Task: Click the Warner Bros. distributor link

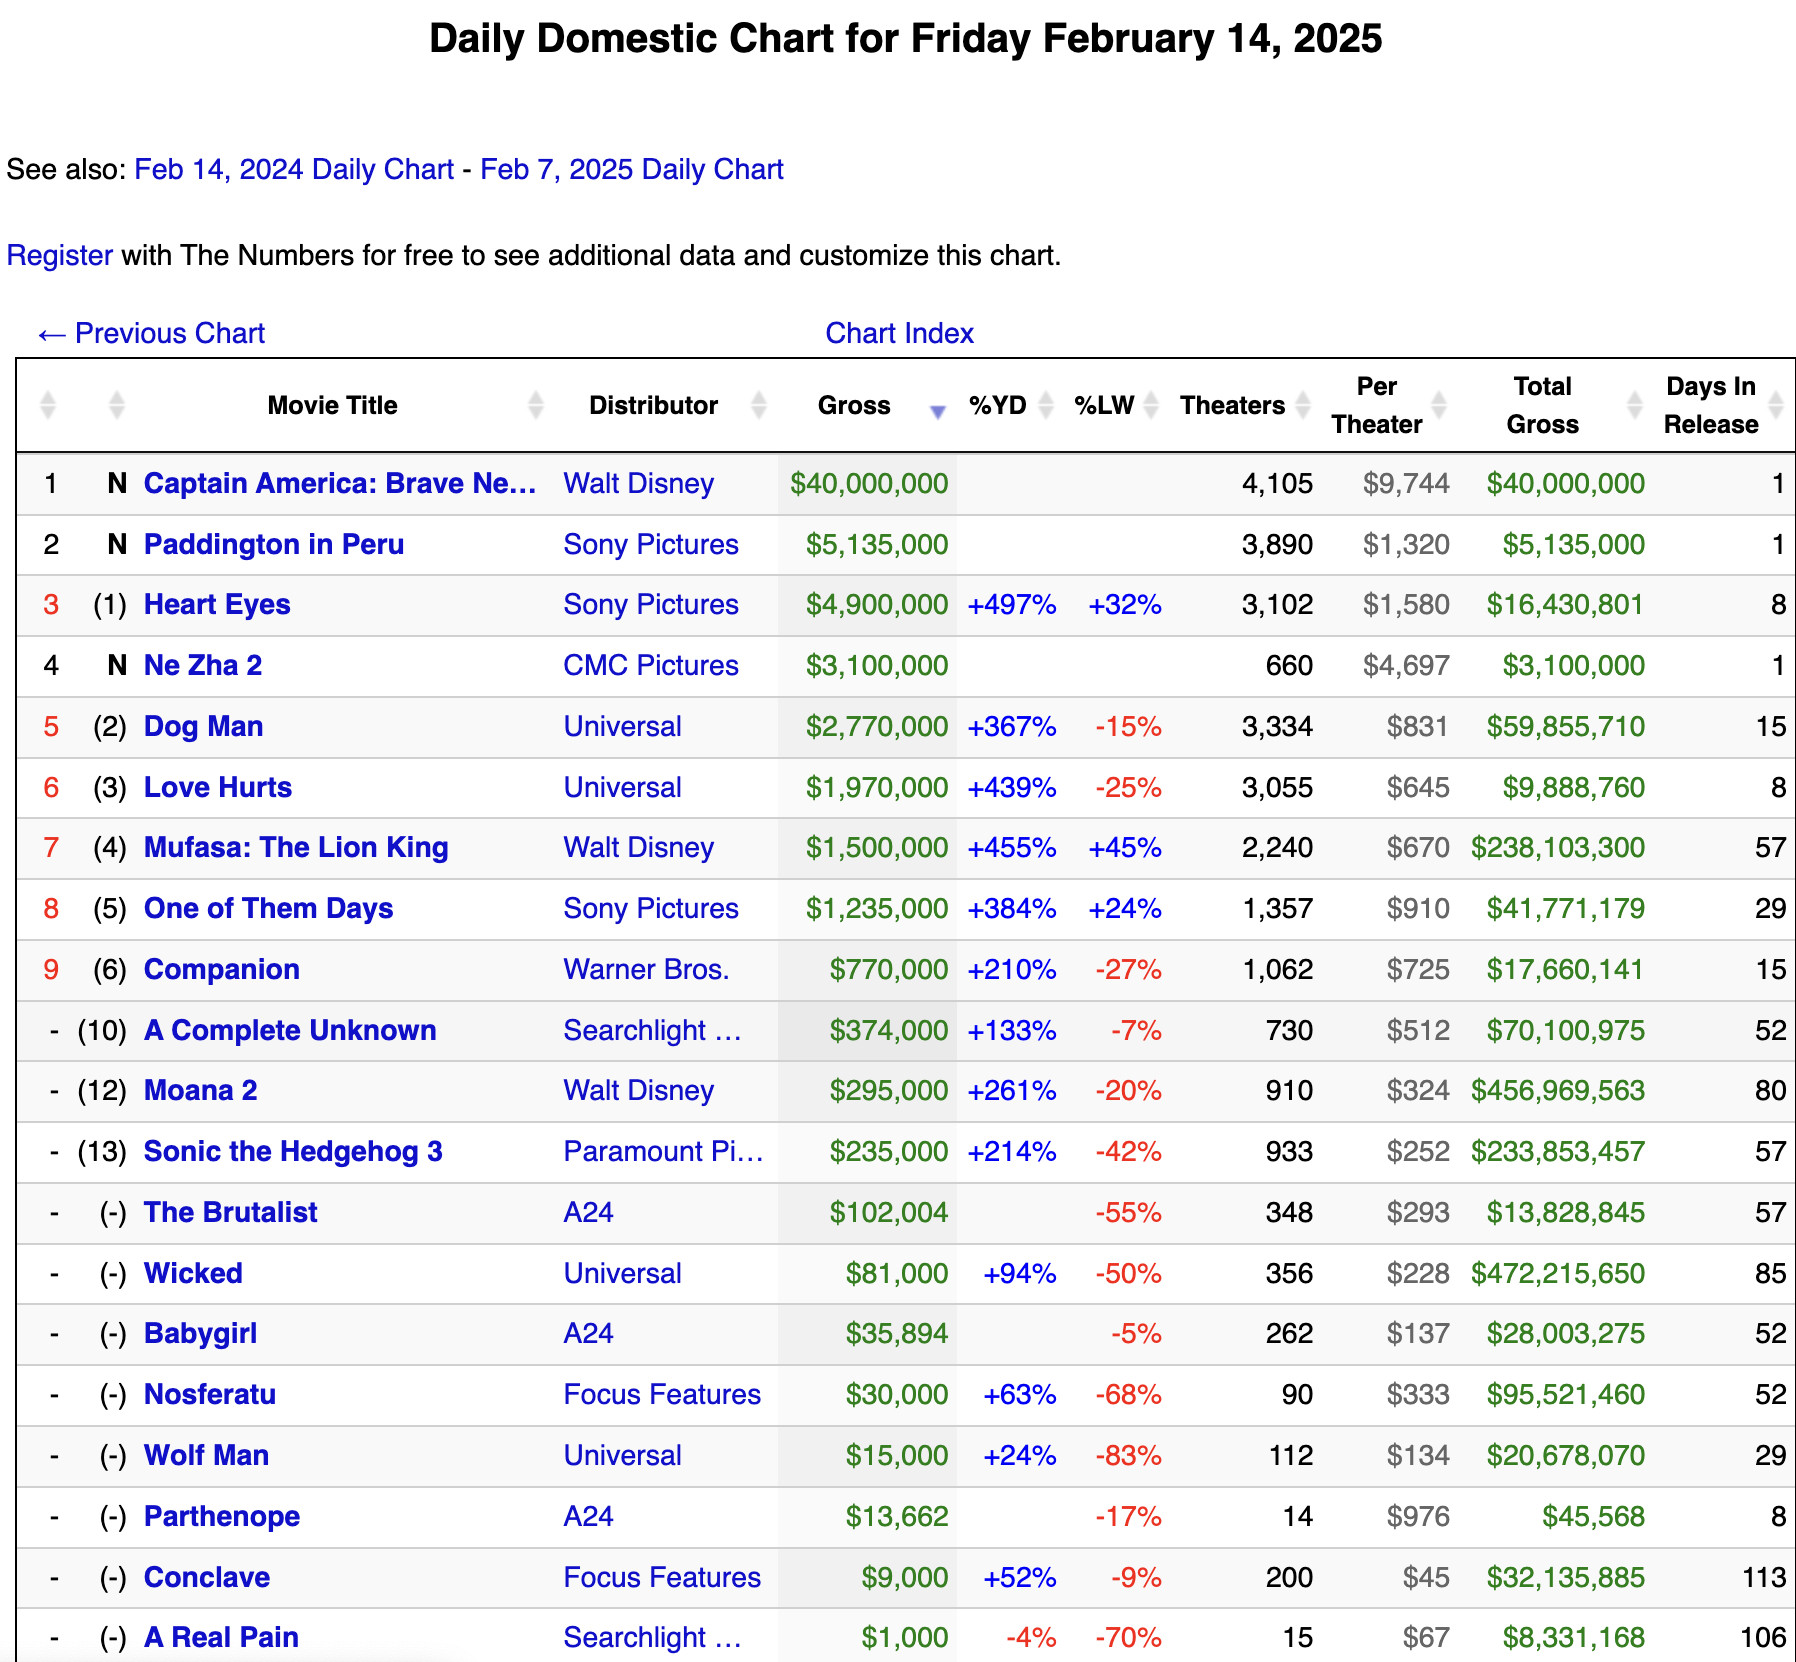Action: point(646,969)
